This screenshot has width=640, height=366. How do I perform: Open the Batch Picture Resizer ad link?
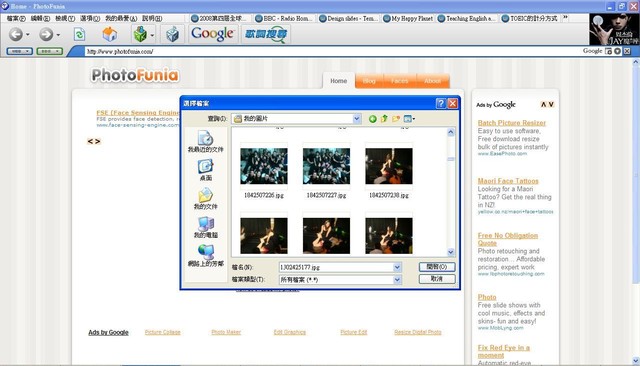[511, 123]
